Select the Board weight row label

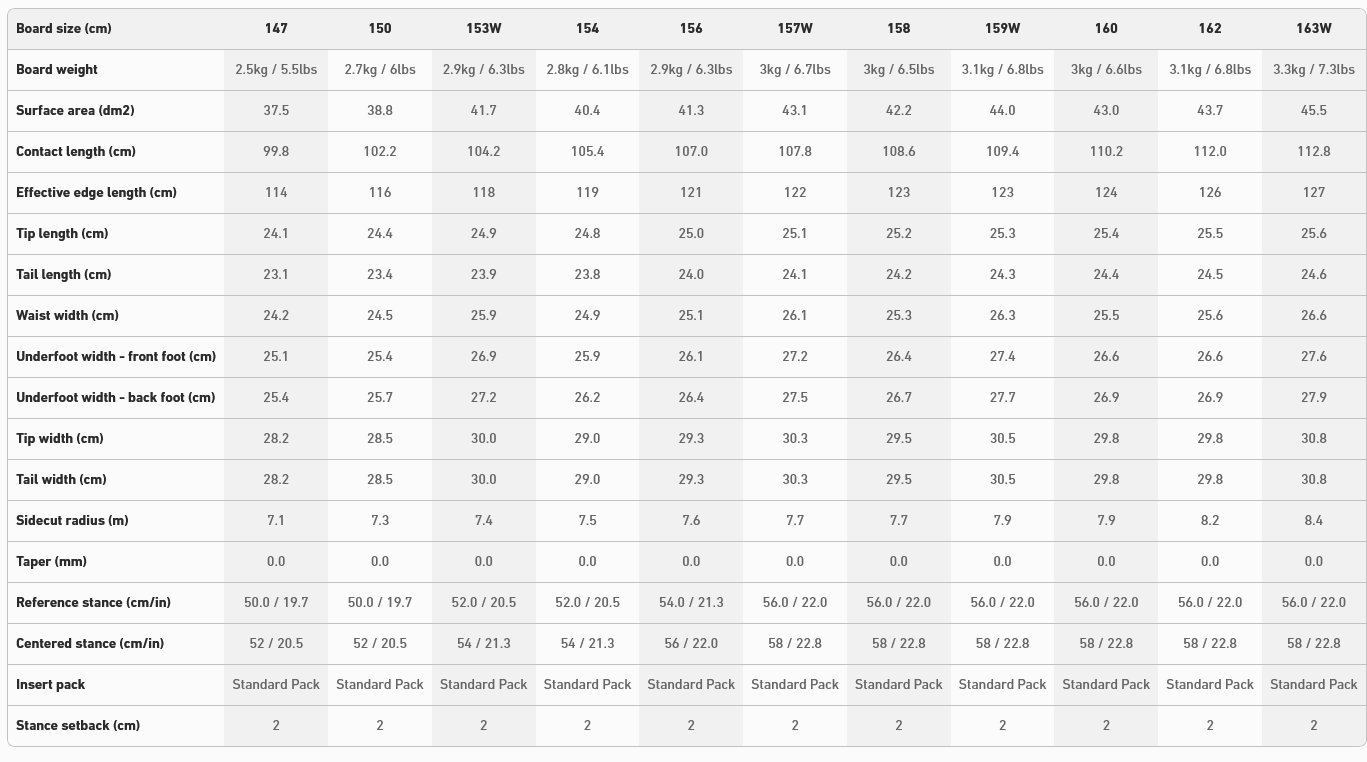tap(57, 69)
